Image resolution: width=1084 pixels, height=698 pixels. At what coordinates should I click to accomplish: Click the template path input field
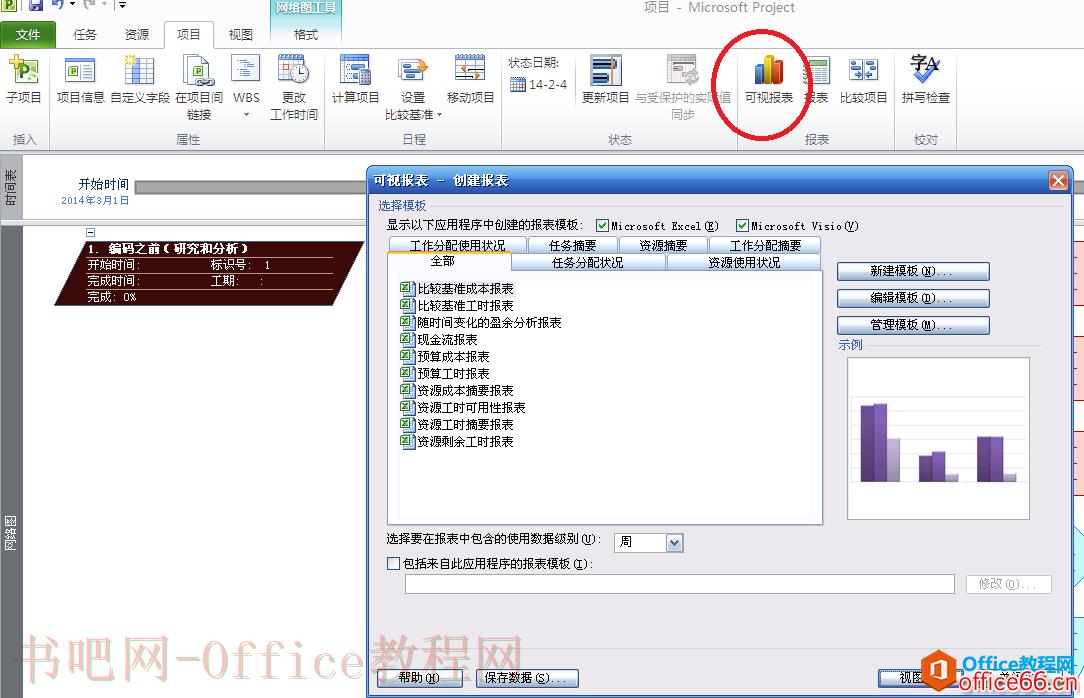(x=680, y=584)
